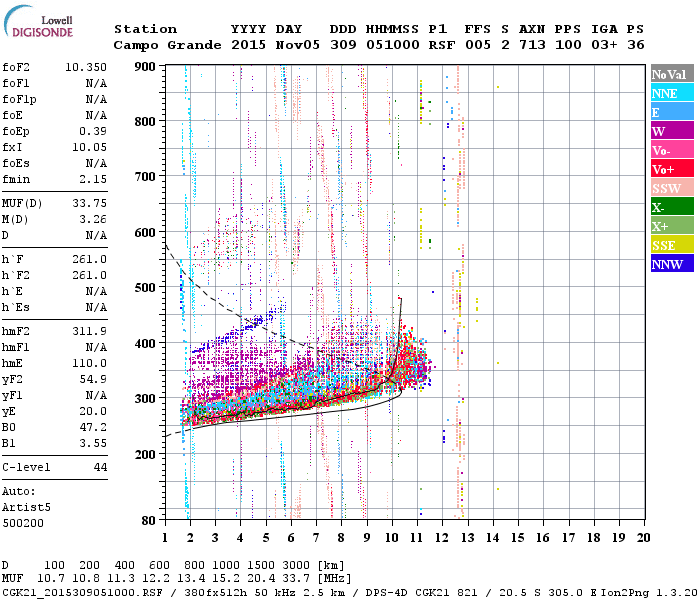Viewport: 700px width, 600px height.
Task: Click the date Nov05 in header
Action: tap(298, 45)
